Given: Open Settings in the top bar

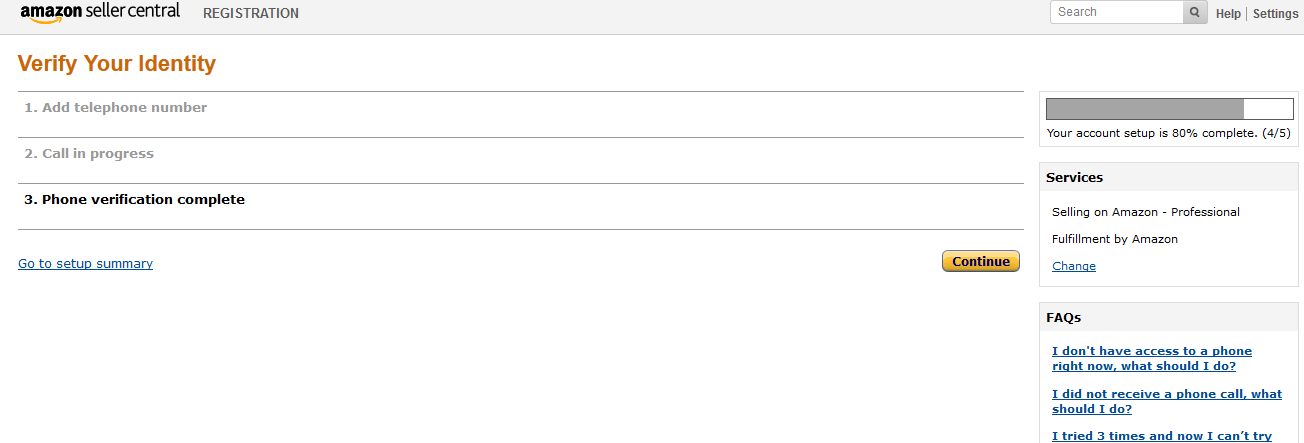Looking at the screenshot, I should [x=1275, y=14].
